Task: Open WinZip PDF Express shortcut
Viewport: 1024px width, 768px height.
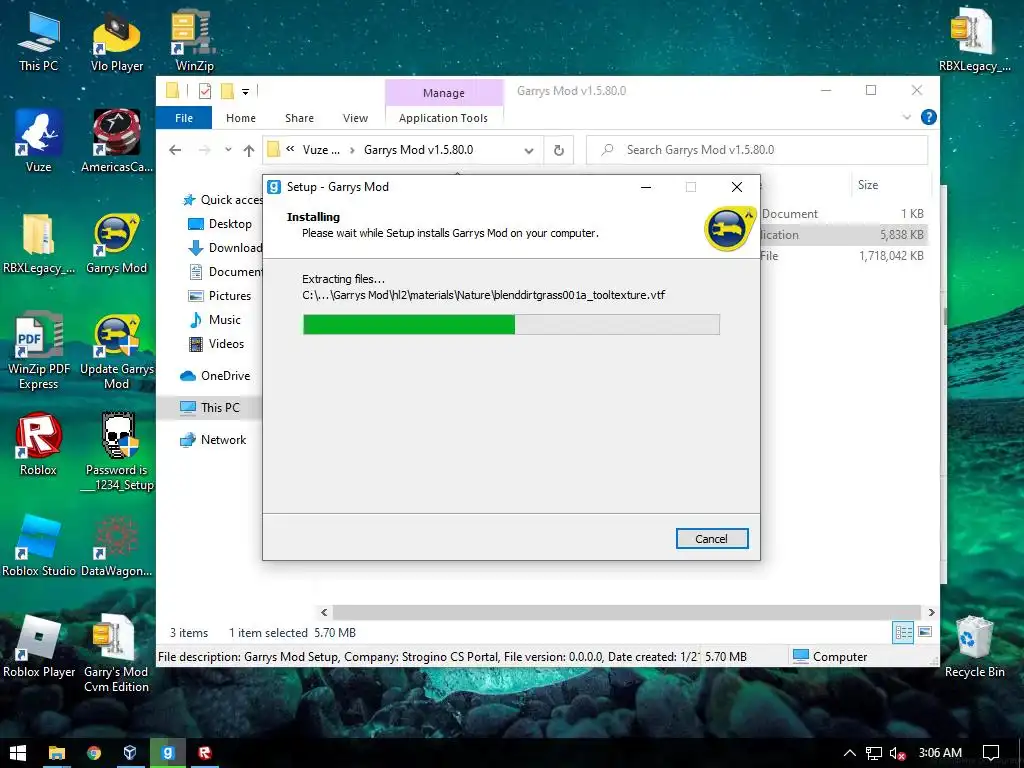Action: coord(38,351)
